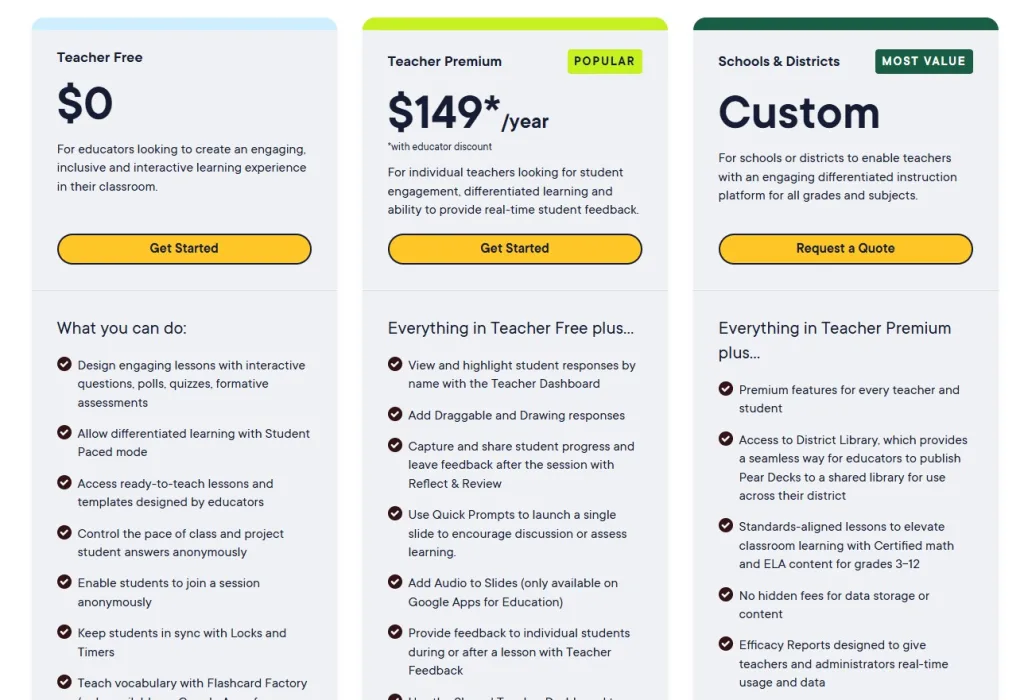Viewport: 1024px width, 700px height.
Task: Click checkmark icon next to Student Paced mode
Action: tap(65, 432)
